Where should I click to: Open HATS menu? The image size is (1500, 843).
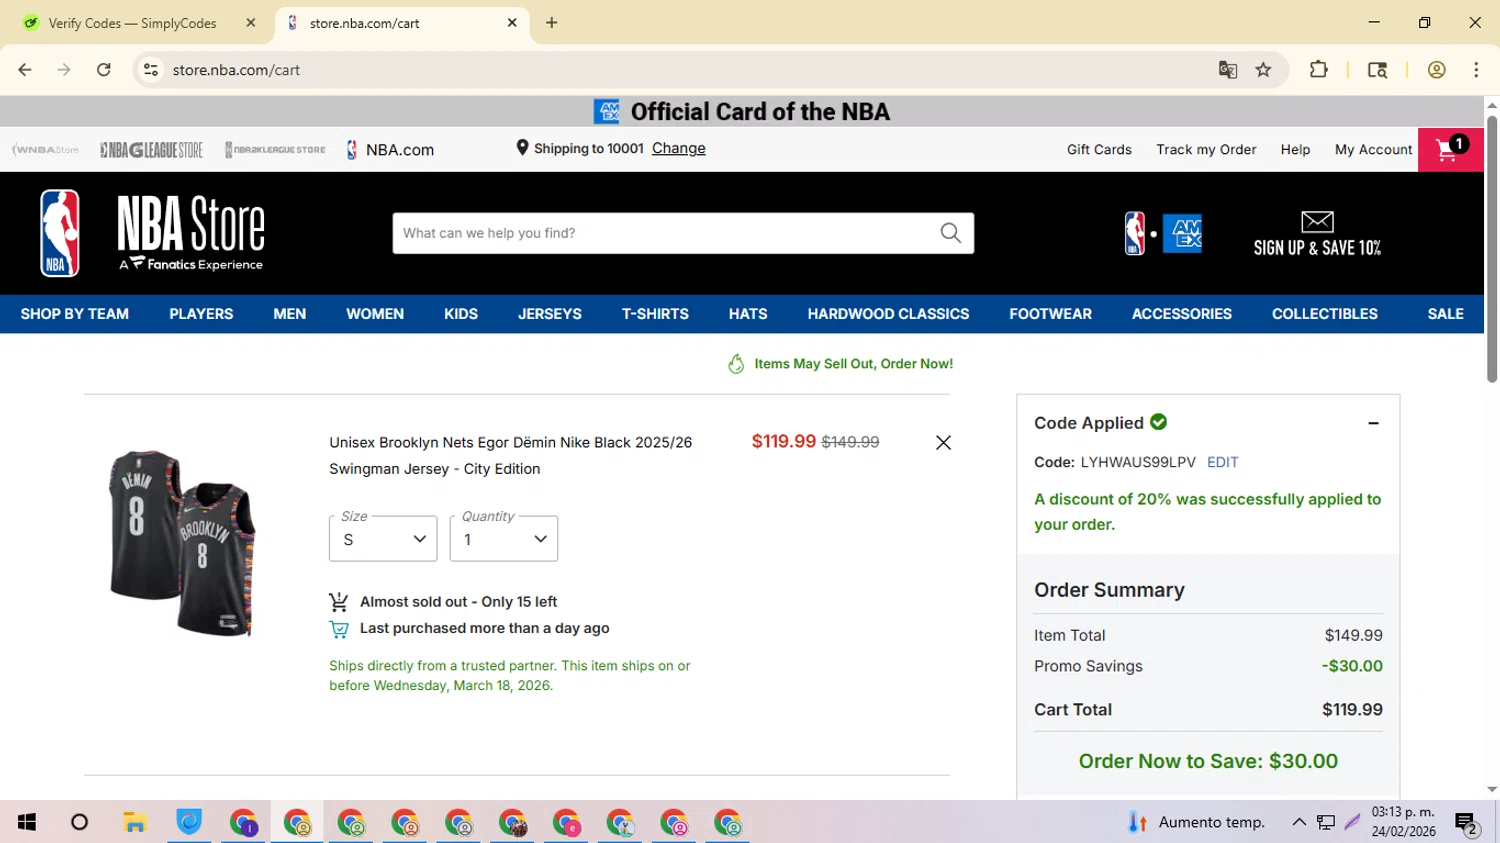748,314
